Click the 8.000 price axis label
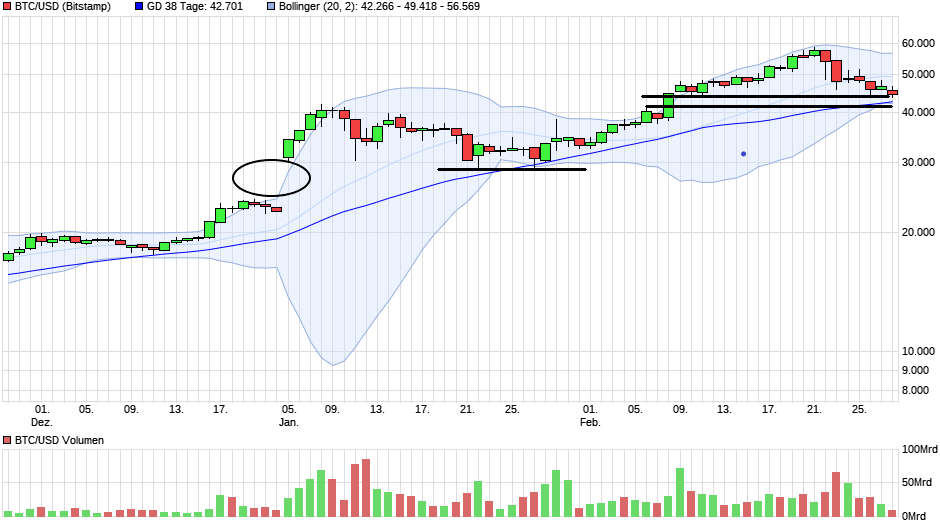The height and width of the screenshot is (526, 940). point(915,390)
